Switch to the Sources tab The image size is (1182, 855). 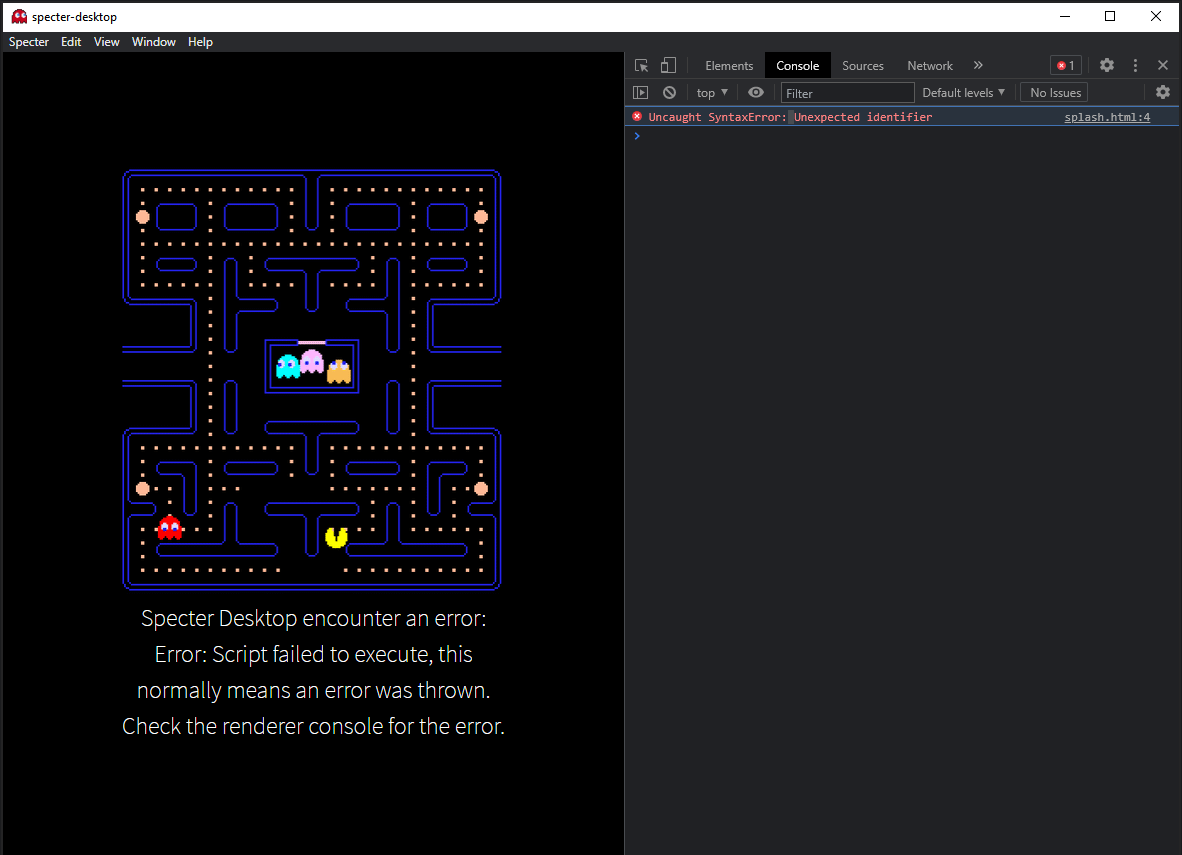click(x=862, y=66)
